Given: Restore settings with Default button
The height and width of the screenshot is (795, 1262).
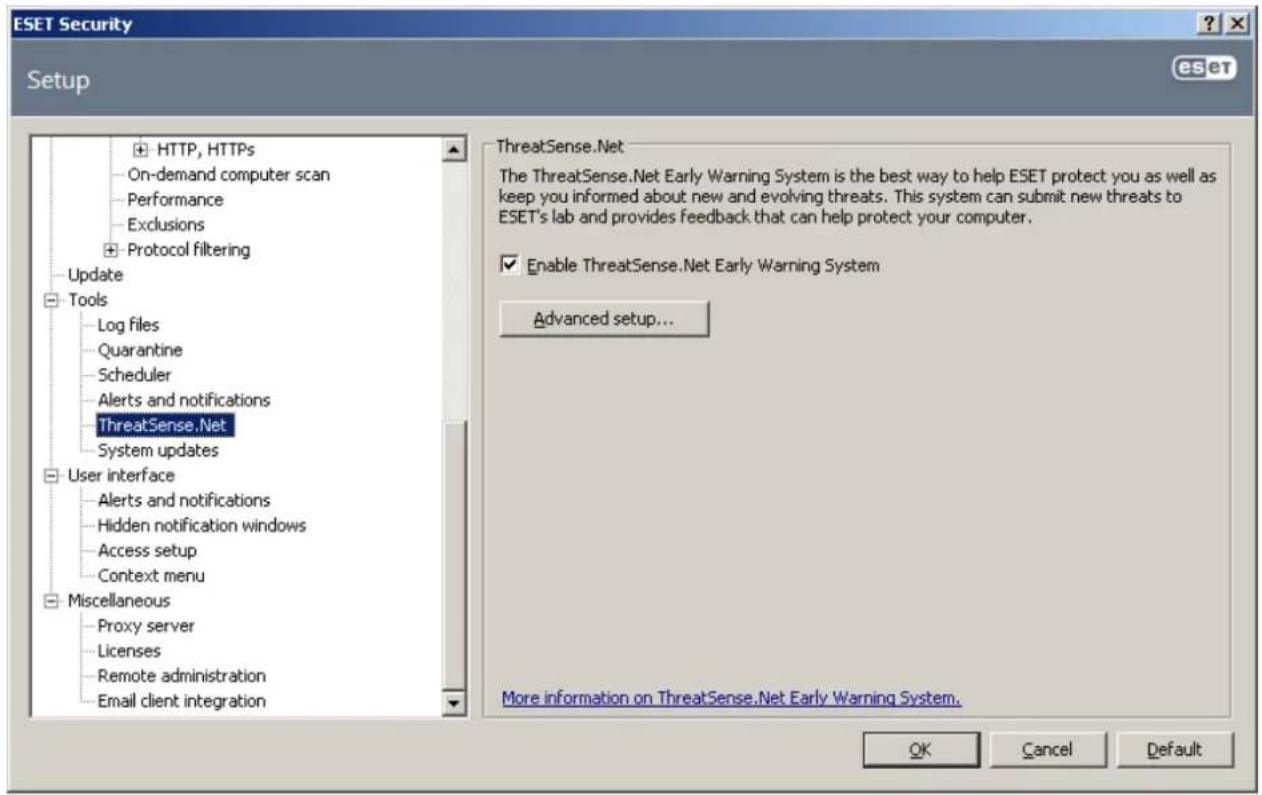Looking at the screenshot, I should coord(1175,749).
